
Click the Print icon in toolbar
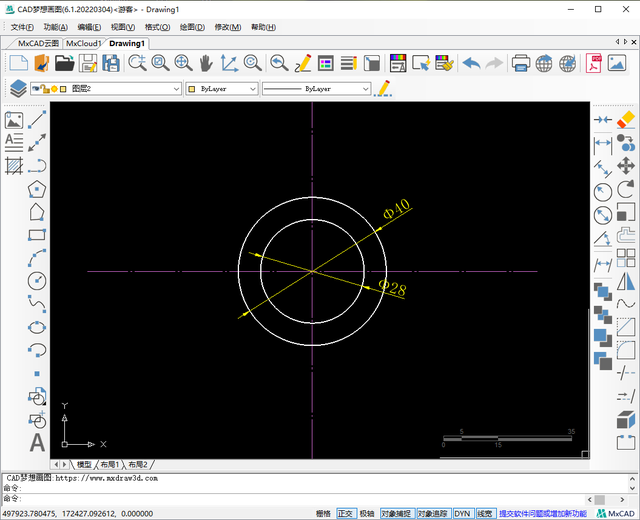521,64
